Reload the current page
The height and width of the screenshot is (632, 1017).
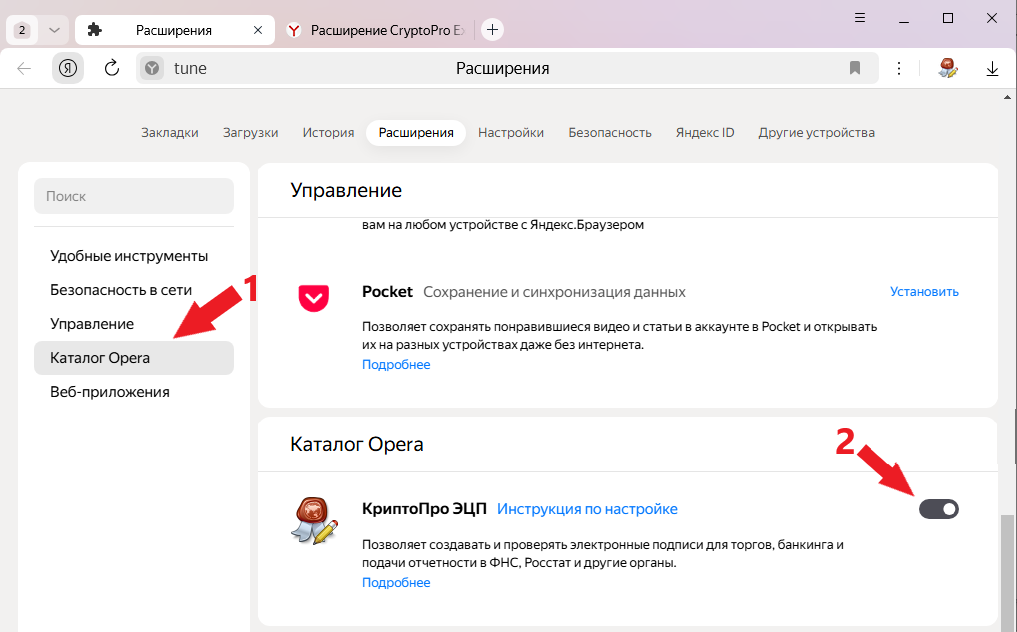(112, 68)
